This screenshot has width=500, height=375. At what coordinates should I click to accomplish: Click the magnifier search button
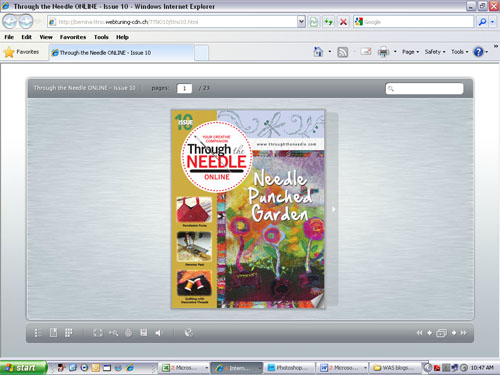tap(482, 22)
